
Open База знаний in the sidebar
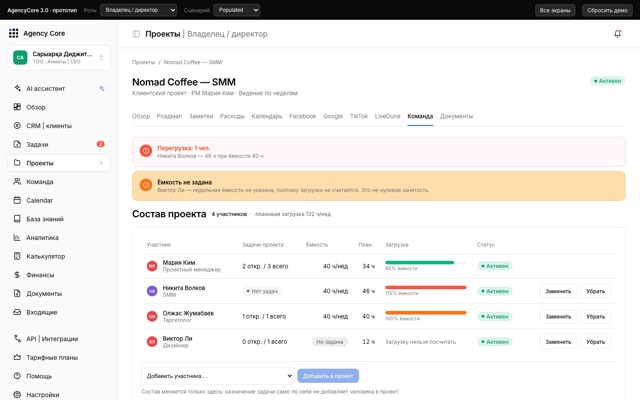(59, 219)
